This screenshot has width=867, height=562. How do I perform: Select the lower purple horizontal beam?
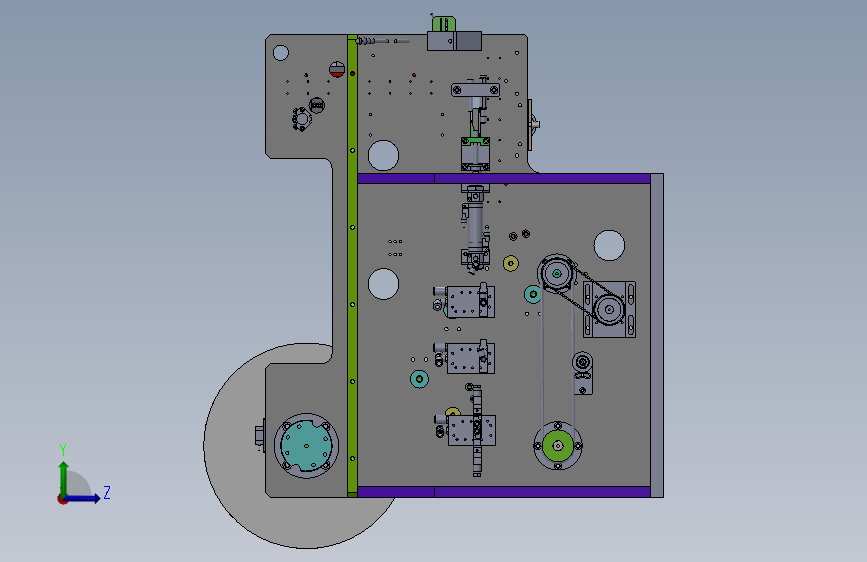pyautogui.click(x=504, y=492)
